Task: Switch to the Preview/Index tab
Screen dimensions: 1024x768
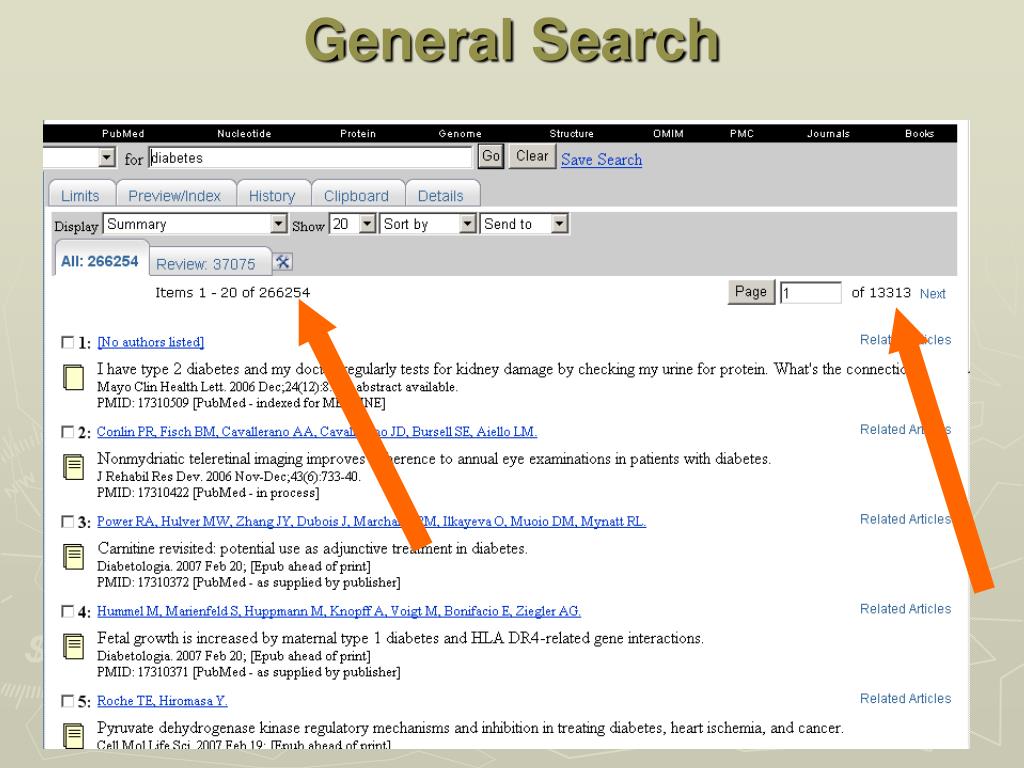Action: (x=174, y=195)
